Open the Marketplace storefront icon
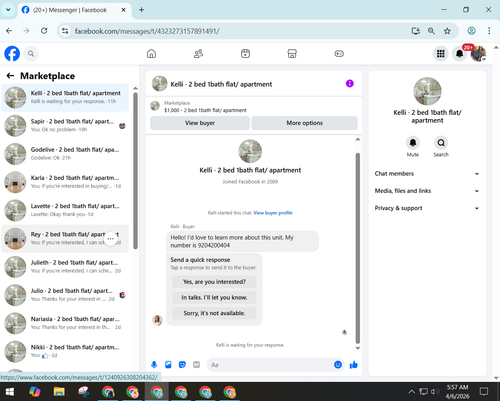The height and width of the screenshot is (401, 500). point(292,53)
